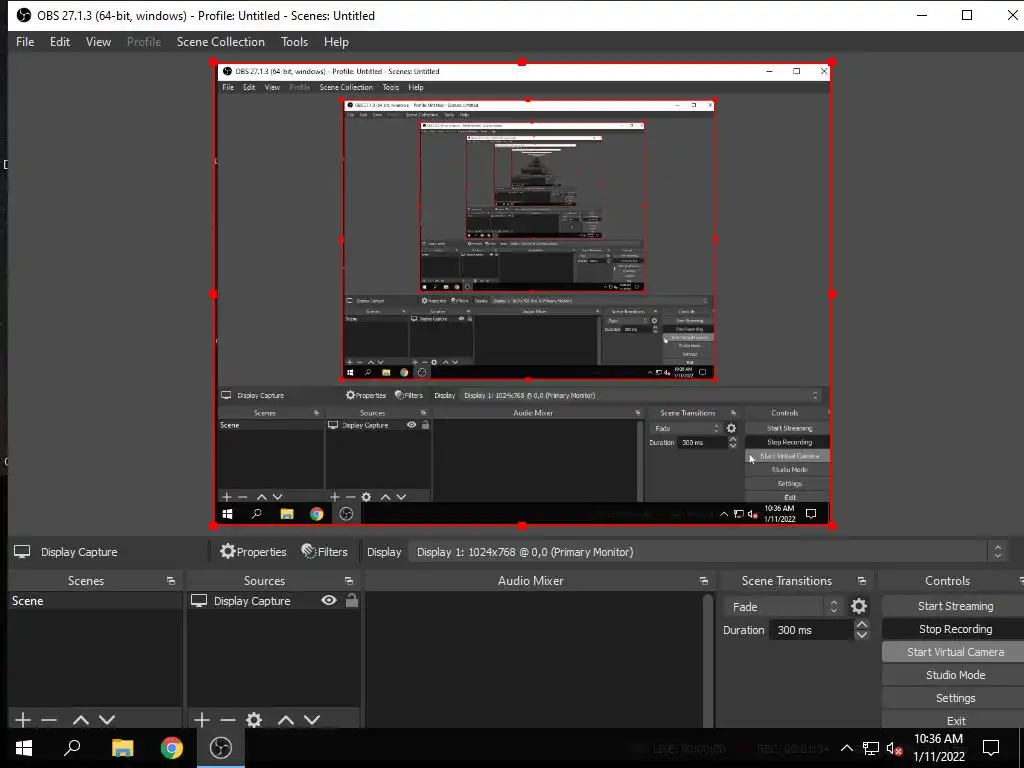Image resolution: width=1024 pixels, height=768 pixels.
Task: Toggle Display Capture visibility eye
Action: pos(328,600)
